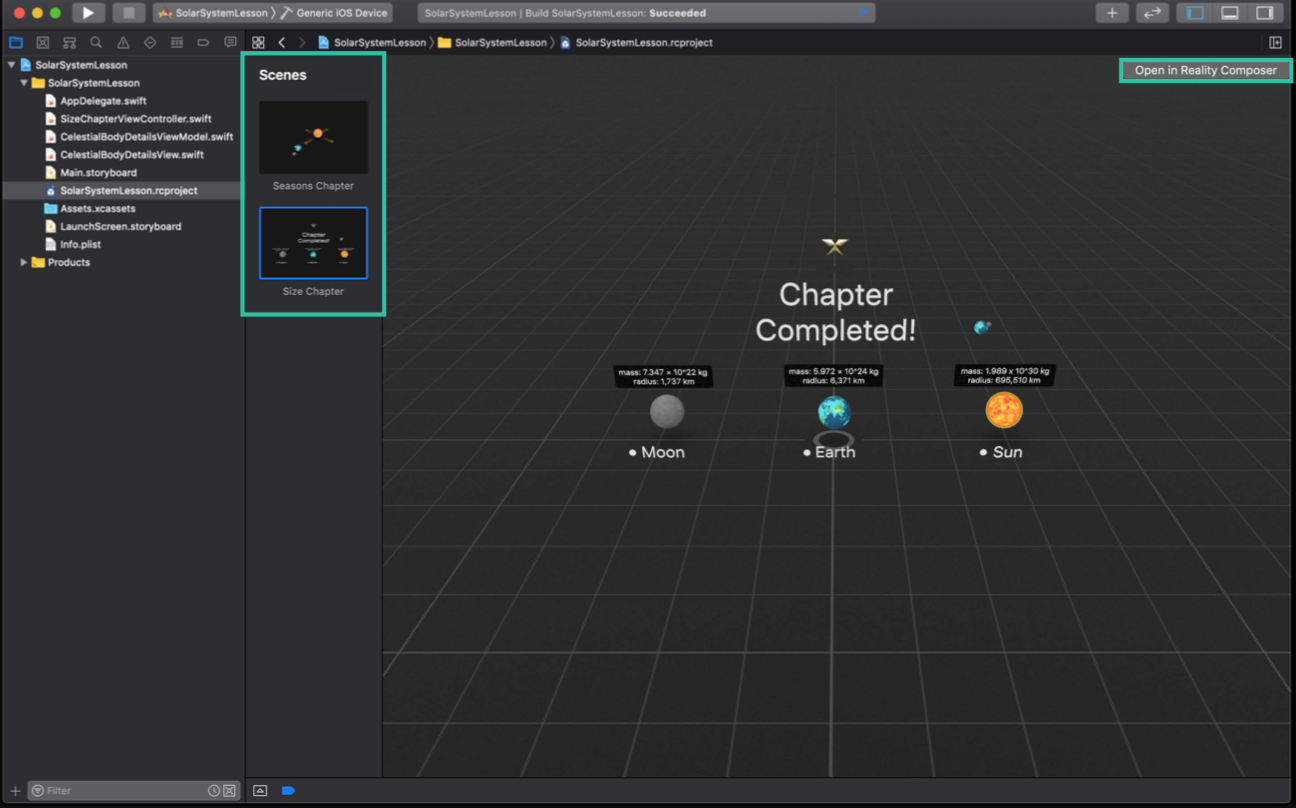Click SolarSystemLesson.rcproject in breadcrumb

[x=636, y=43]
